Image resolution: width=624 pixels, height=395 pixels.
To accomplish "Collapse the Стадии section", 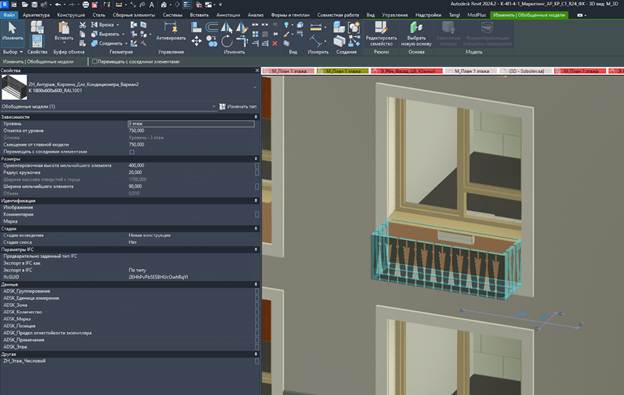I will coord(256,229).
